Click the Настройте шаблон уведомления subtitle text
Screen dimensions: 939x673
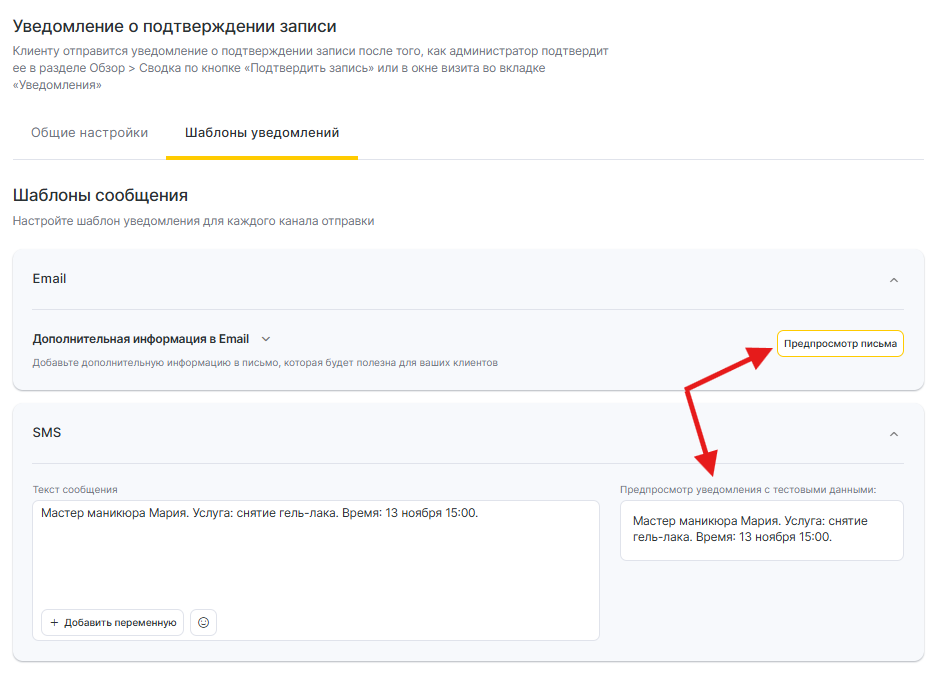click(193, 221)
